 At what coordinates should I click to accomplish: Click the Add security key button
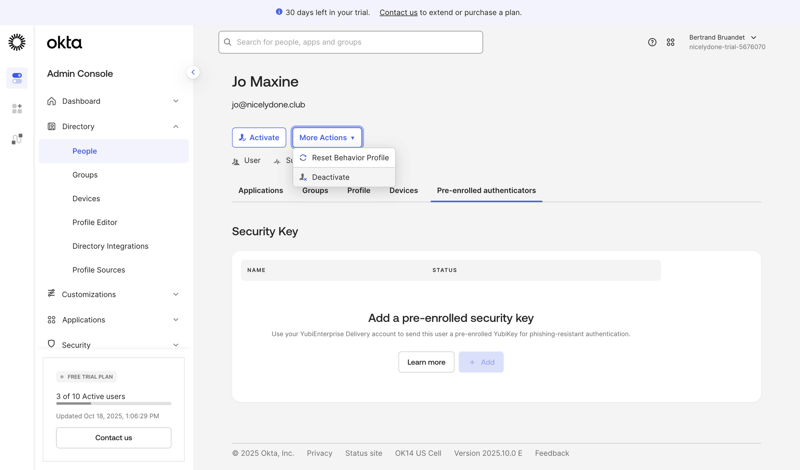[481, 362]
